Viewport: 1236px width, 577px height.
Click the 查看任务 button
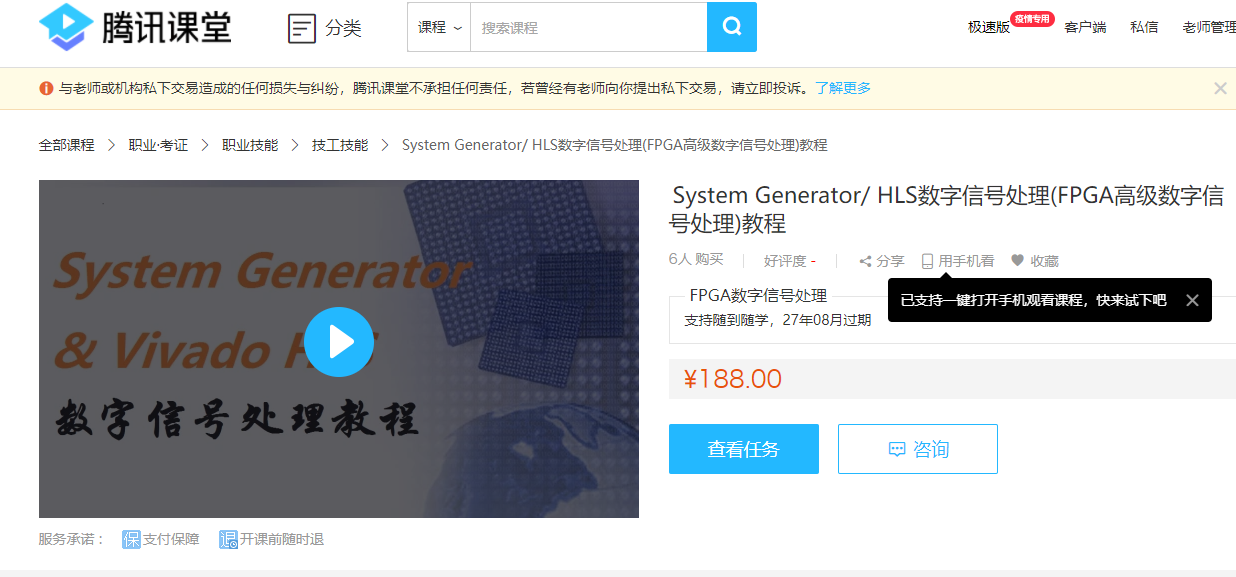click(744, 449)
